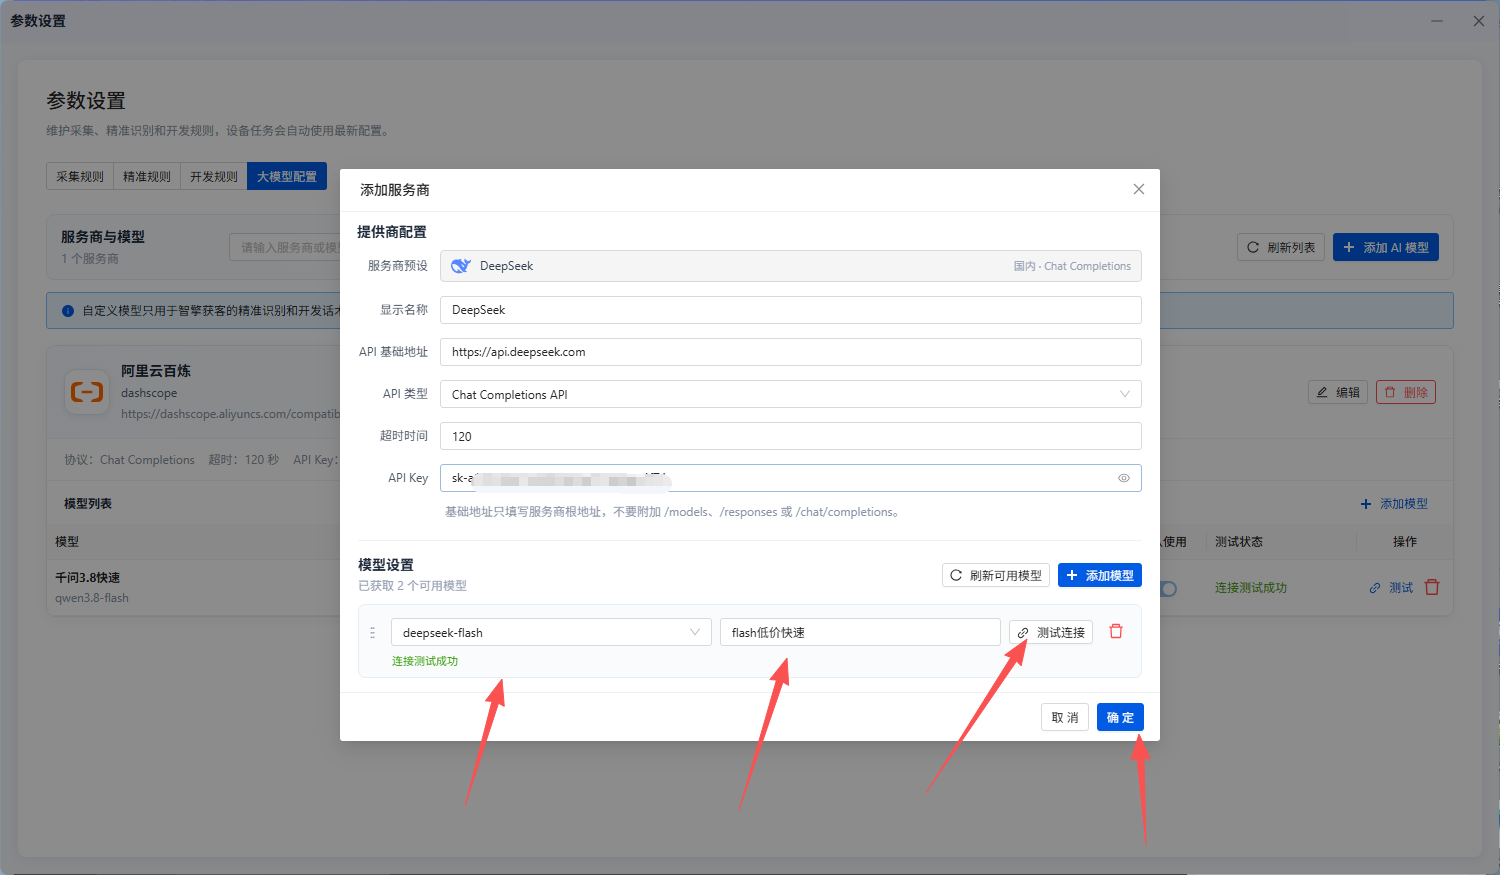Delete the qwen3.8-flash model with trash icon

[x=1432, y=587]
